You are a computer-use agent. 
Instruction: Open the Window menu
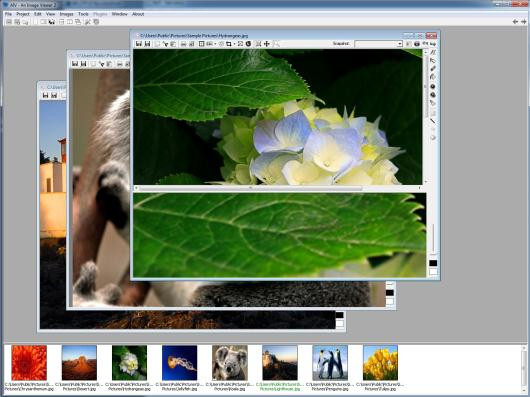[x=119, y=14]
